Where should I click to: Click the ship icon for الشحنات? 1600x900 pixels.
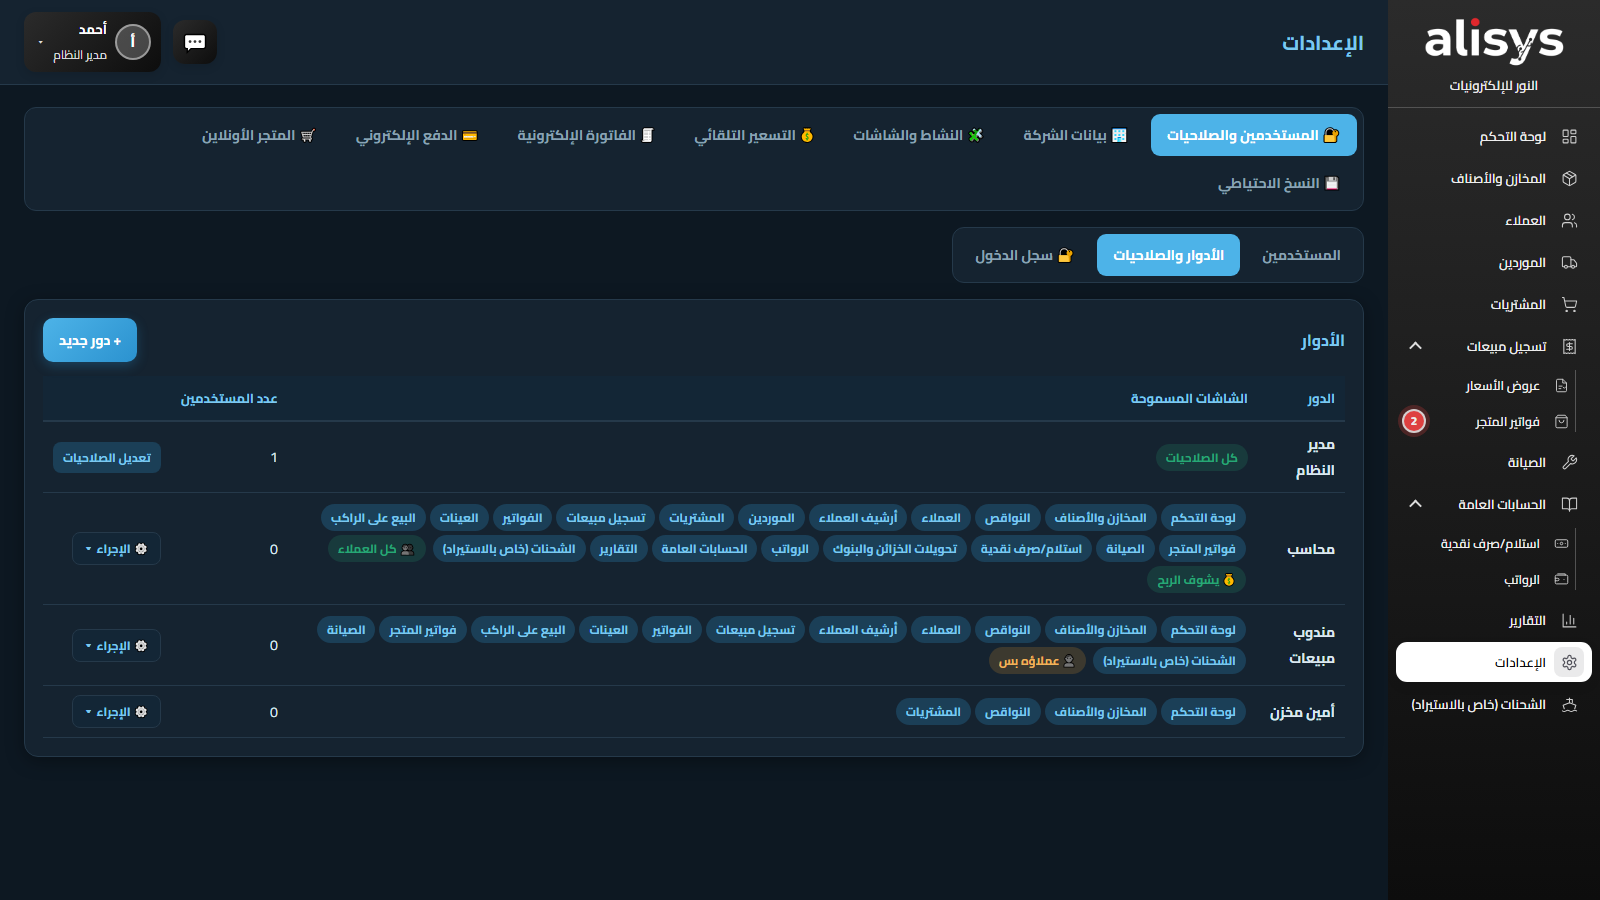(x=1569, y=704)
